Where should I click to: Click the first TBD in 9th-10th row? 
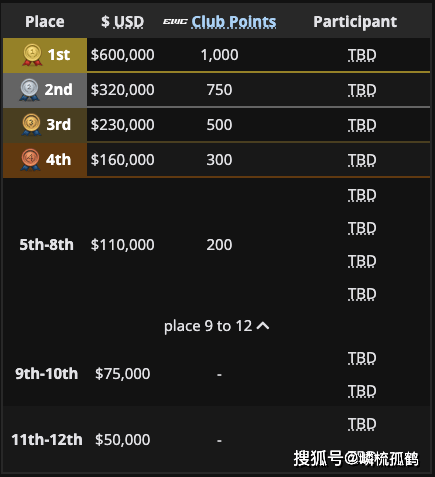pyautogui.click(x=362, y=358)
